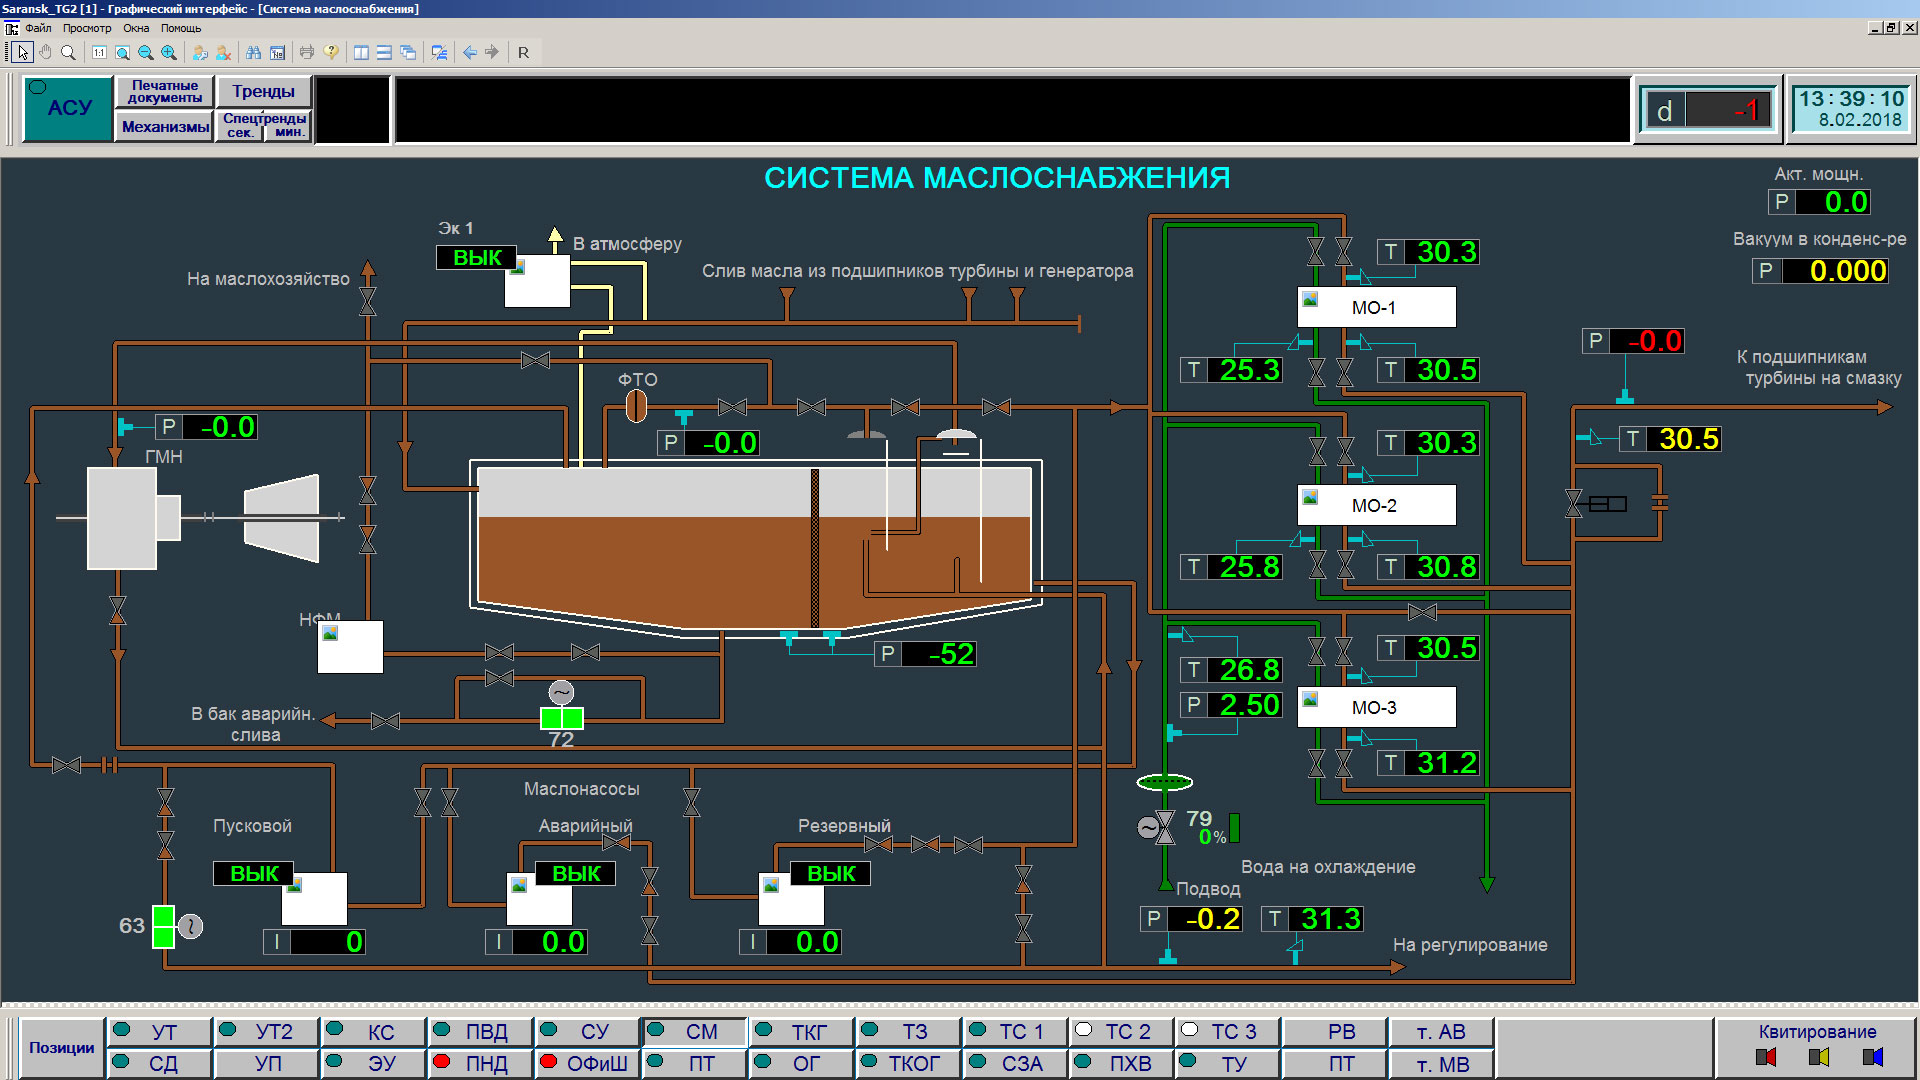Screen dimensions: 1920x1080
Task: Open the help question mark icon
Action: [x=331, y=52]
